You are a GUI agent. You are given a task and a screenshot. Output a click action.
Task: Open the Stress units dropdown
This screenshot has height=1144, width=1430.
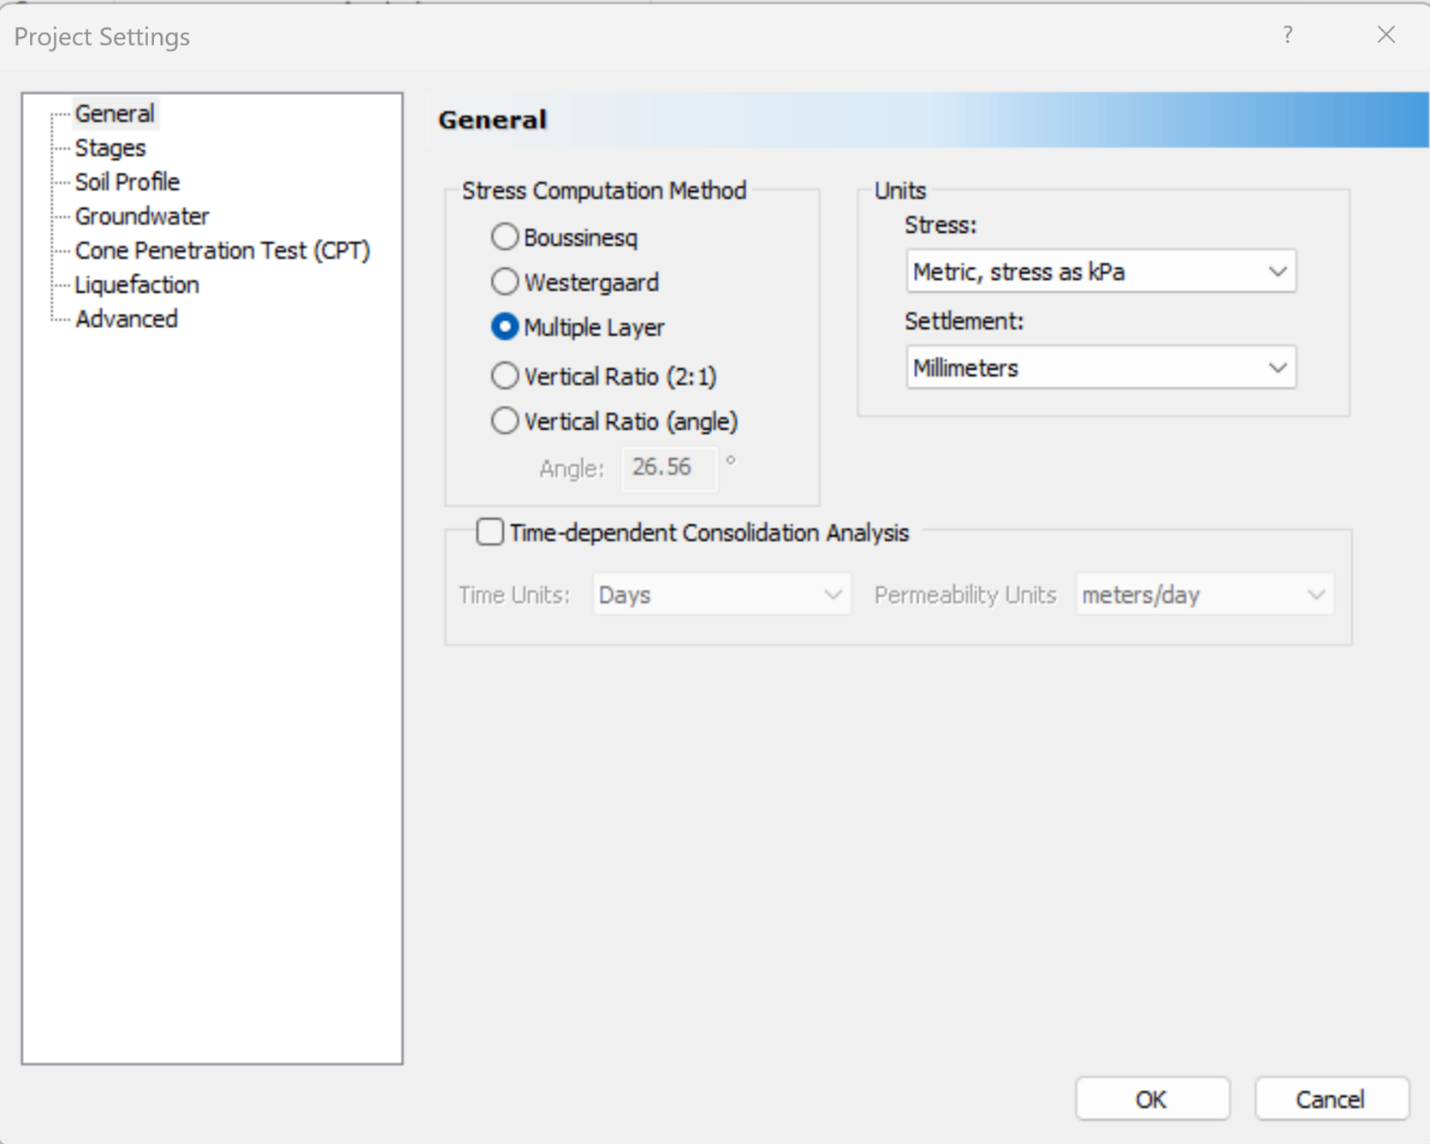click(1100, 271)
